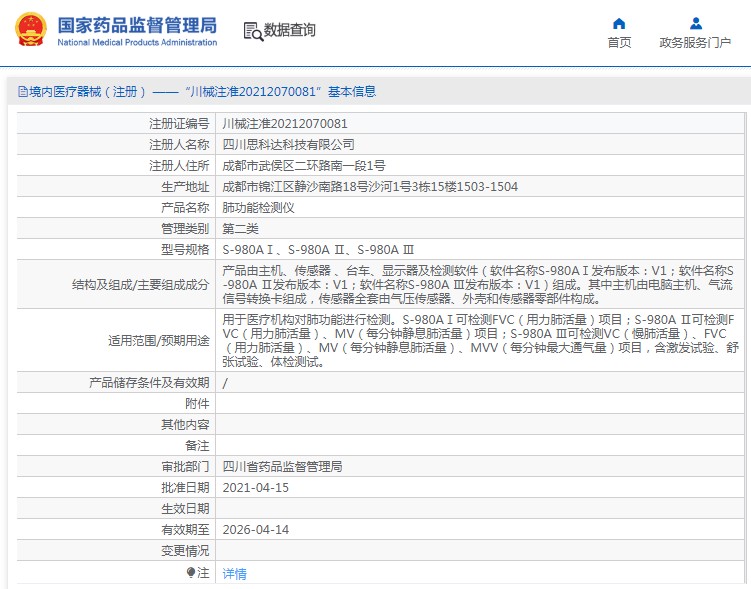Click the expiry date 2026-04-14
Viewport: 751px width, 589px height.
pos(254,529)
